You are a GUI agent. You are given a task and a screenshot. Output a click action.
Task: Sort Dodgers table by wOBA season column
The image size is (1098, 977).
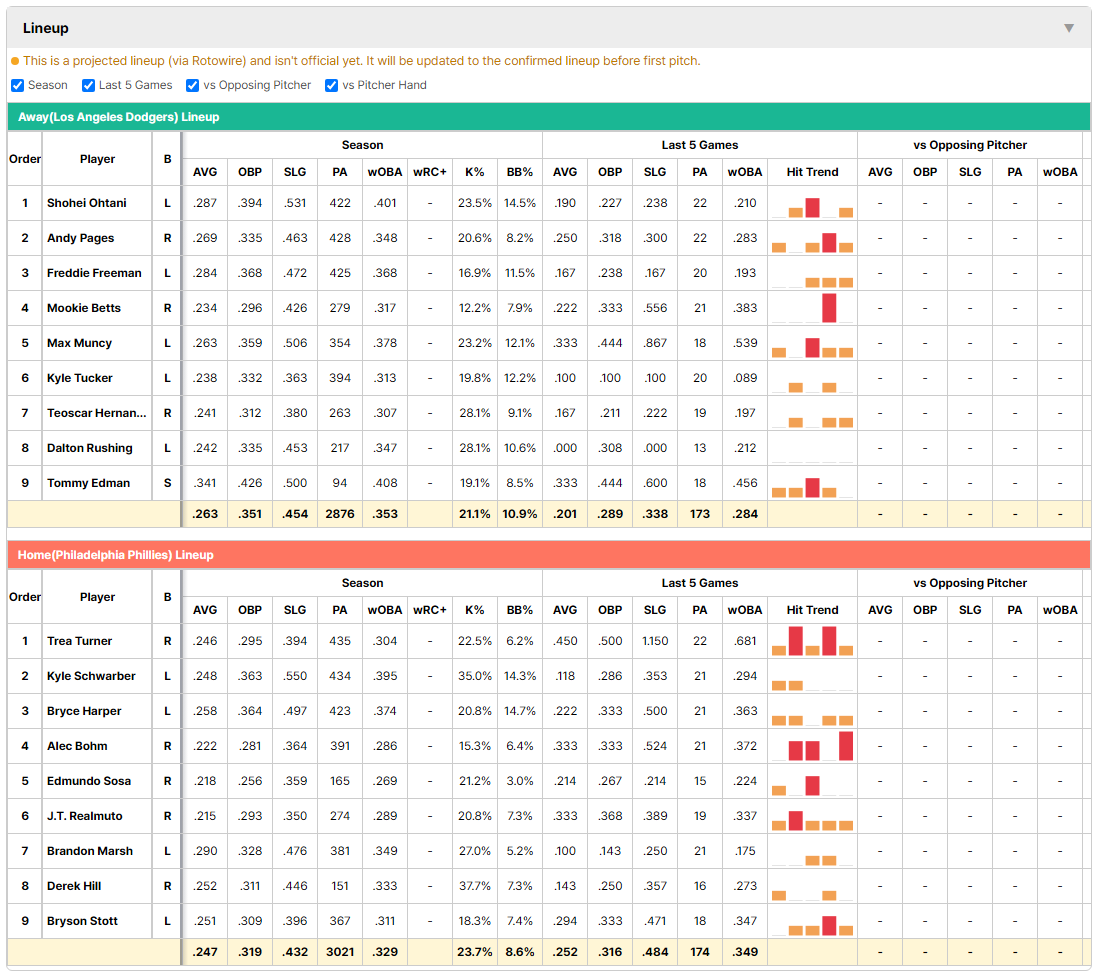[x=384, y=172]
